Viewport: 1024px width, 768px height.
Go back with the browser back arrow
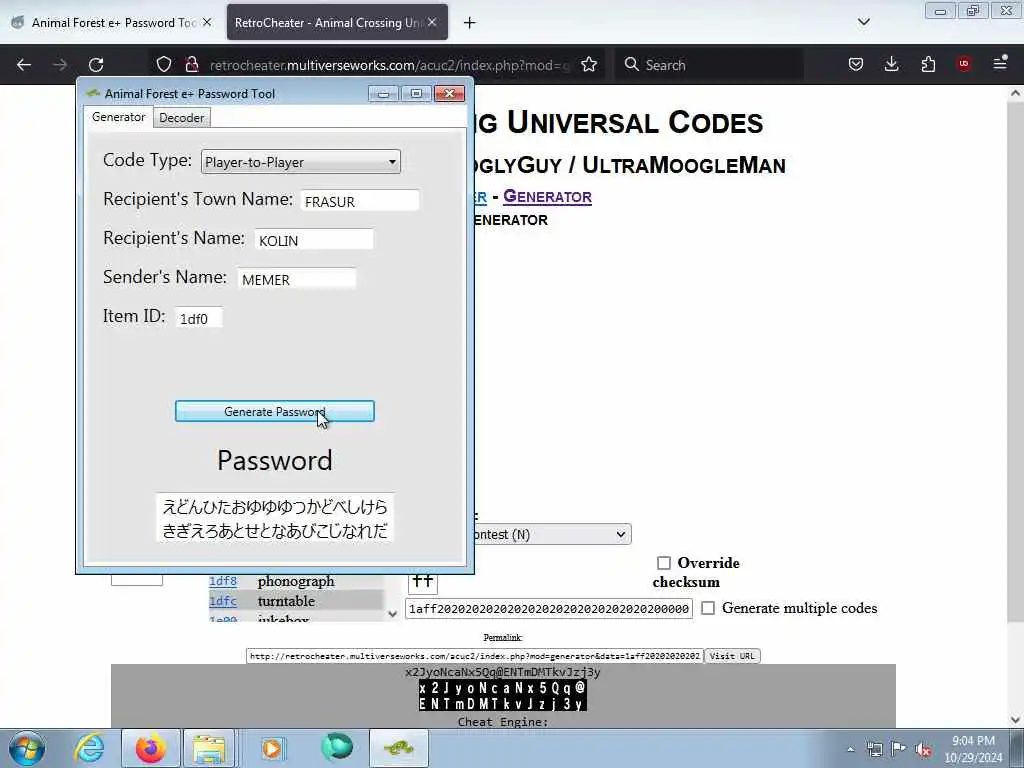click(x=24, y=65)
